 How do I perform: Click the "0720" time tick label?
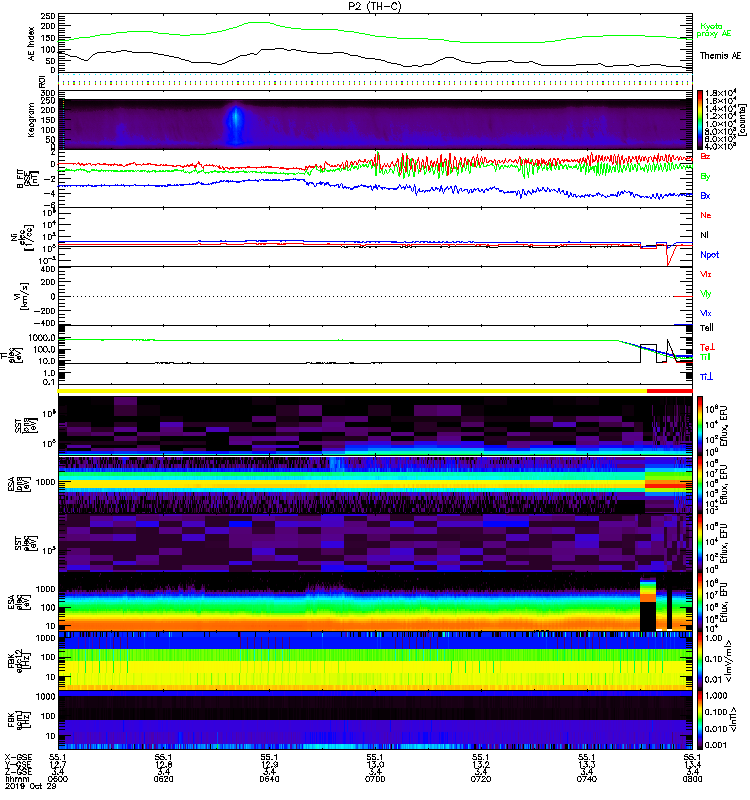(481, 779)
